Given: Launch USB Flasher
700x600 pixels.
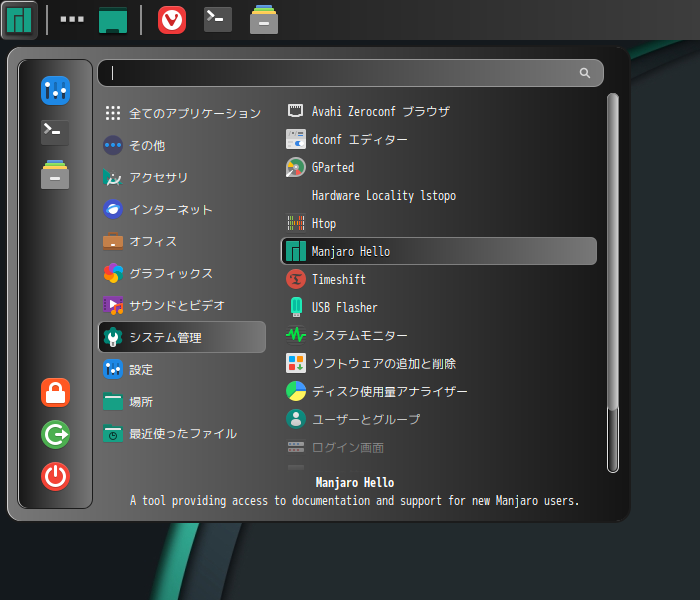Looking at the screenshot, I should click(x=439, y=307).
